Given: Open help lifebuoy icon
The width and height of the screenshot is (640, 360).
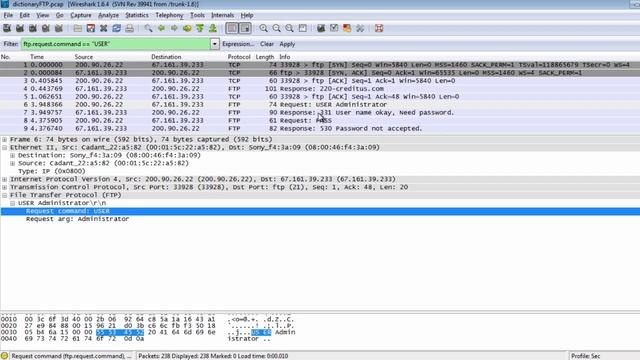Looking at the screenshot, I should point(379,28).
